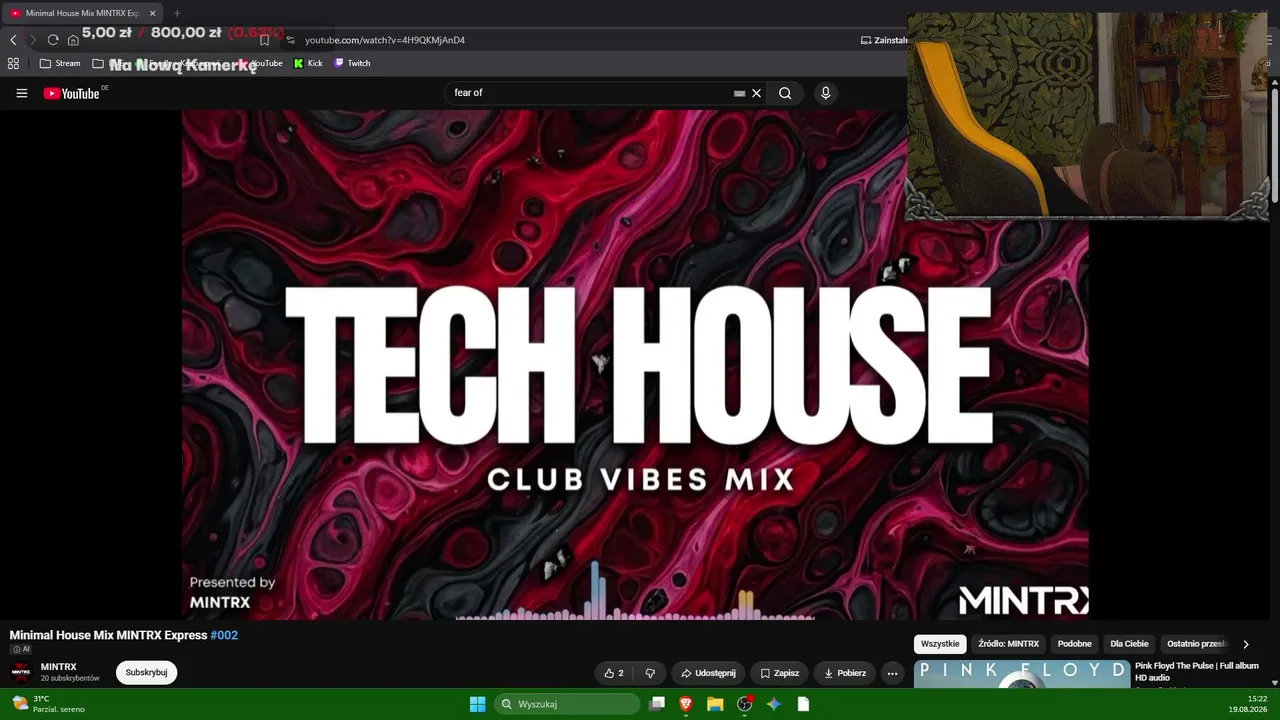The width and height of the screenshot is (1280, 720).
Task: Download the video with Pobierz
Action: click(845, 673)
